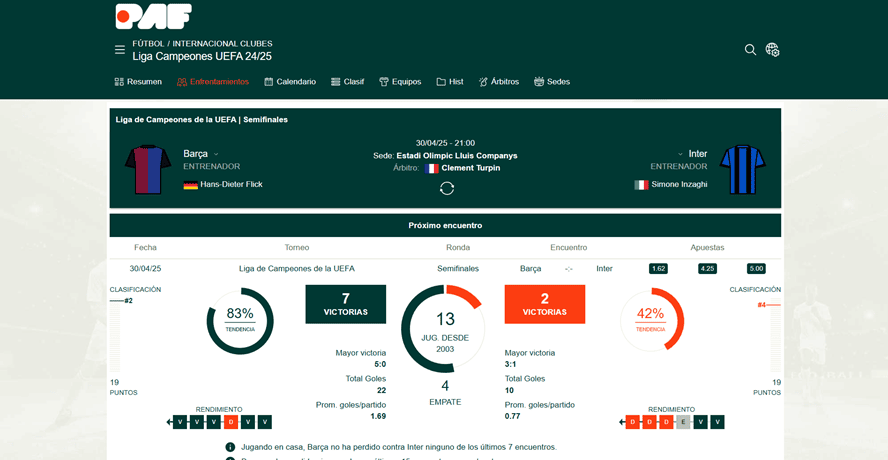Click the Clasif tab list icon

click(336, 82)
